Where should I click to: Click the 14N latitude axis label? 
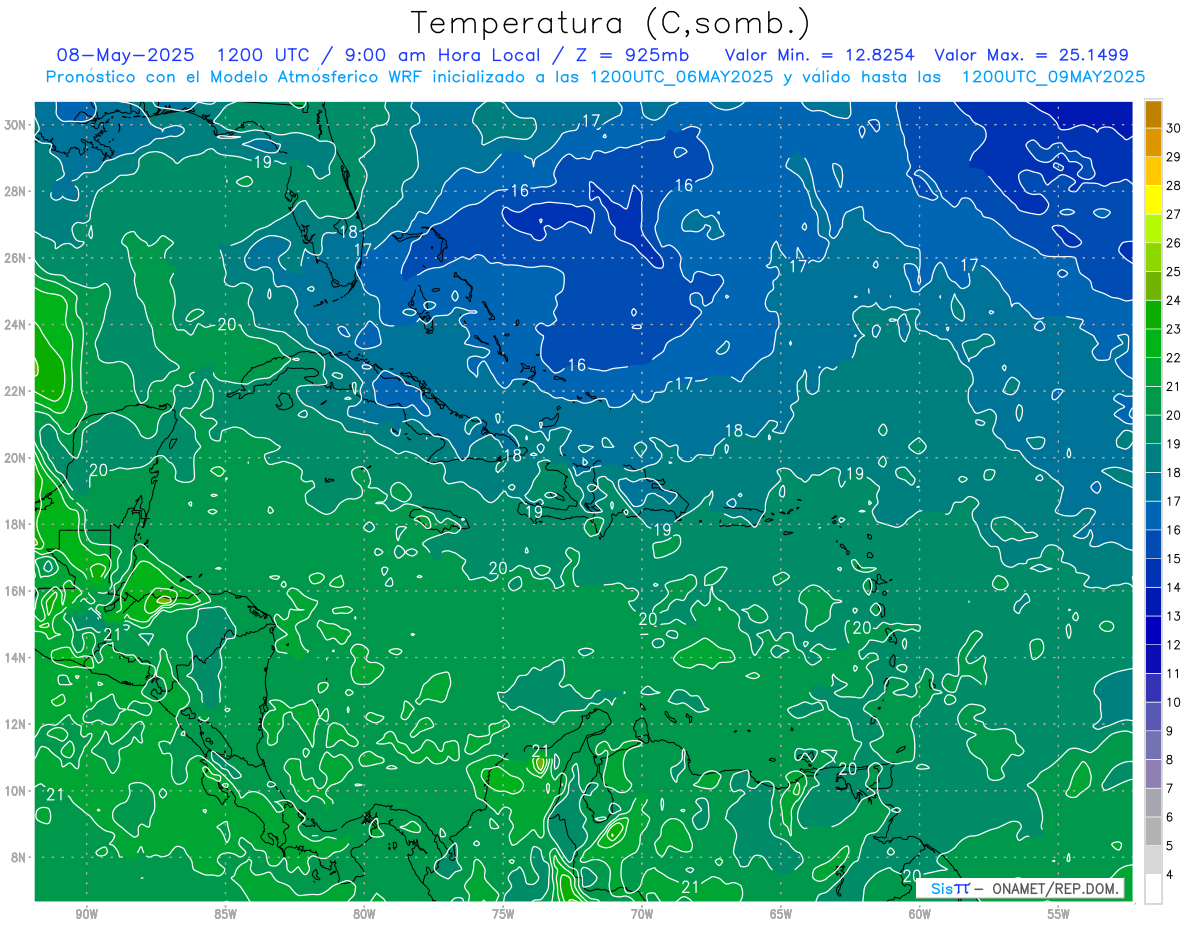click(16, 658)
